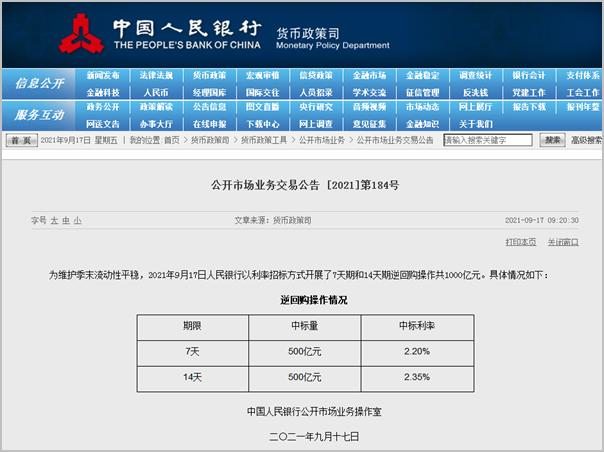Click the 信息公开 category tab
The width and height of the screenshot is (604, 452).
[x=39, y=84]
